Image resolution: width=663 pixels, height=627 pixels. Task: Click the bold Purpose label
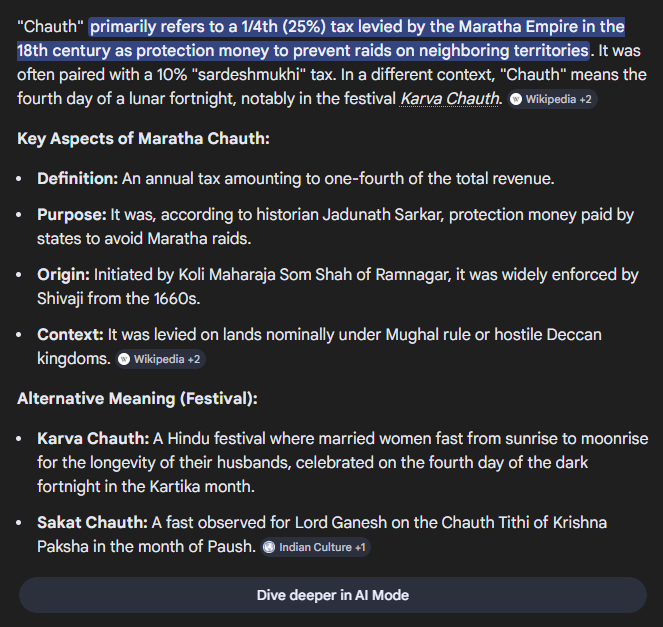(71, 215)
